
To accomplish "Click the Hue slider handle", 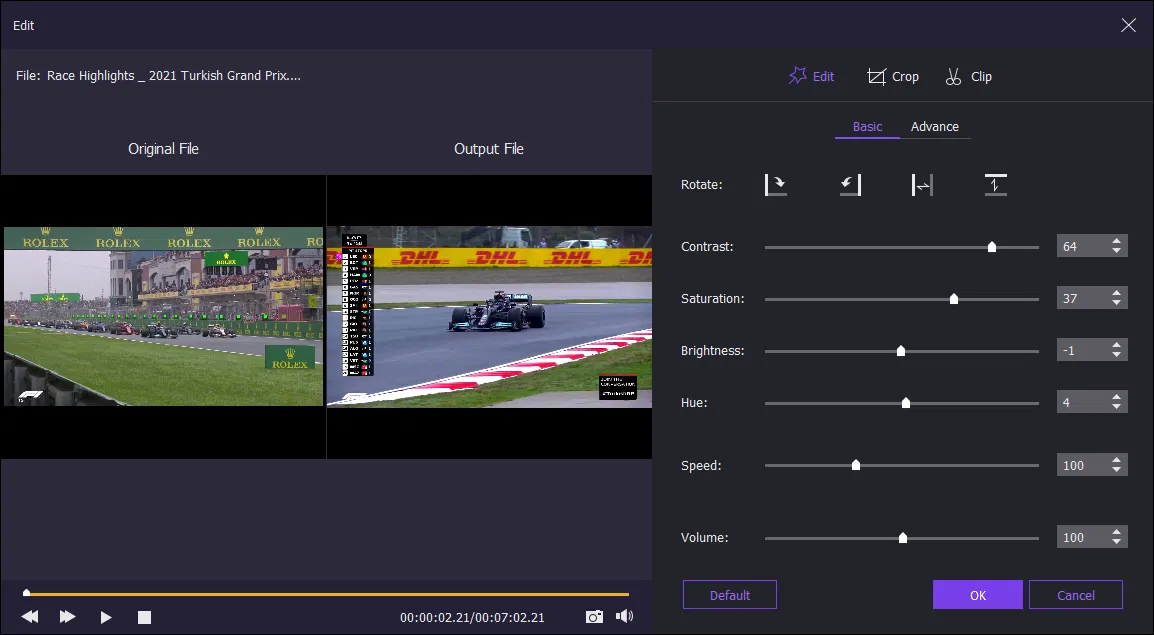I will tap(906, 402).
